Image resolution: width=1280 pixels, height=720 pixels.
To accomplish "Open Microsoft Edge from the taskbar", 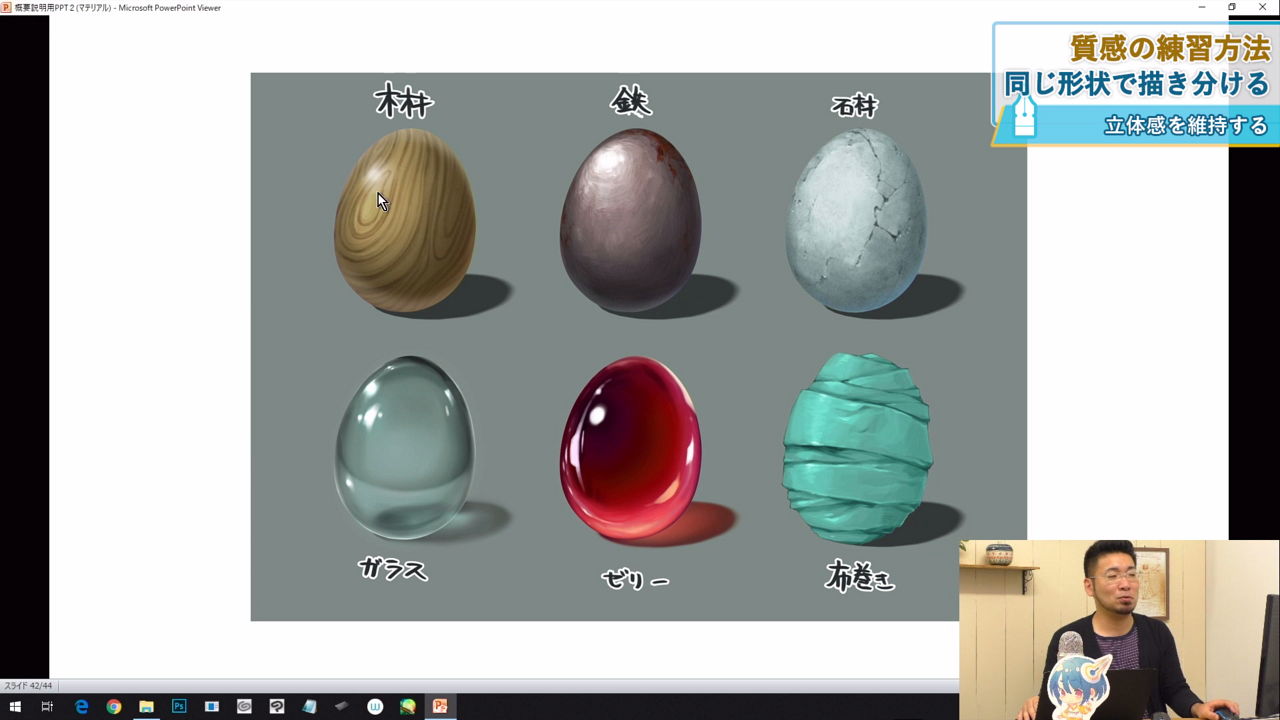I will point(81,706).
